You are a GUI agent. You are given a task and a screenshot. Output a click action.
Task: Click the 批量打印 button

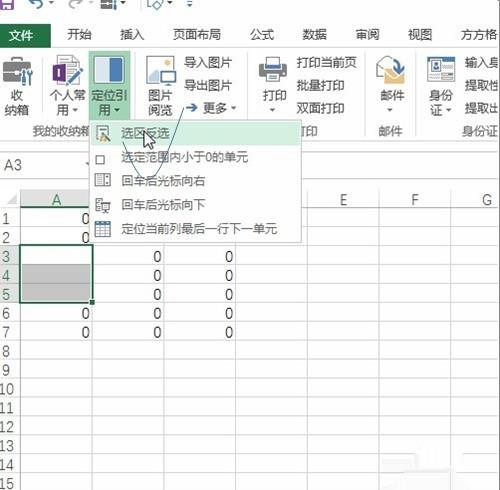[x=320, y=86]
